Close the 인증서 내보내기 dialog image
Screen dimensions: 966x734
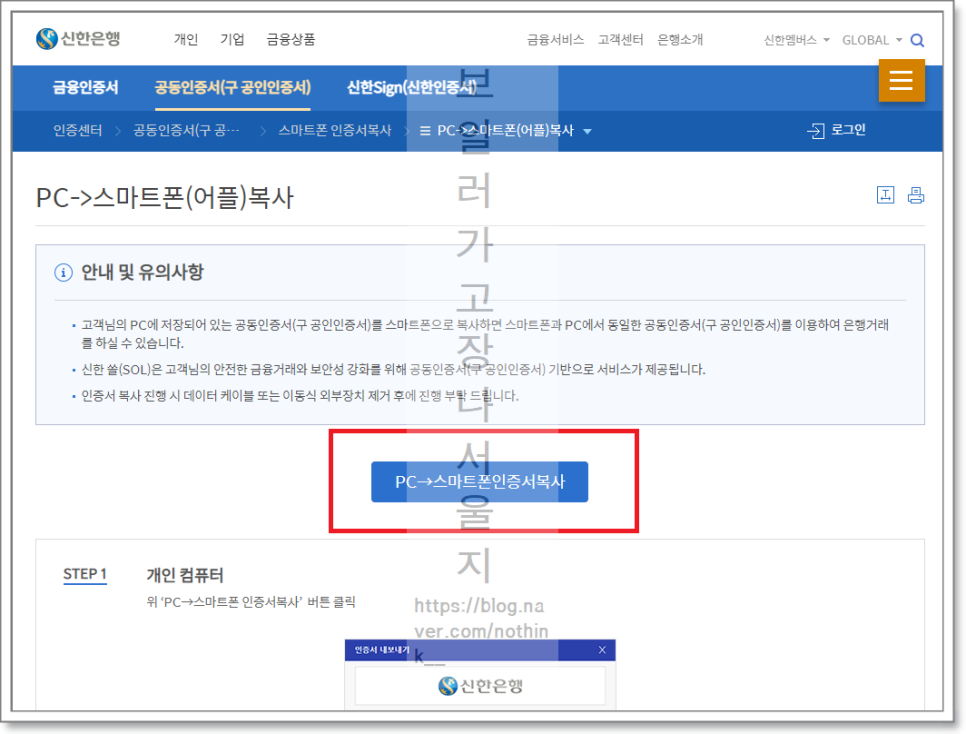coord(602,650)
